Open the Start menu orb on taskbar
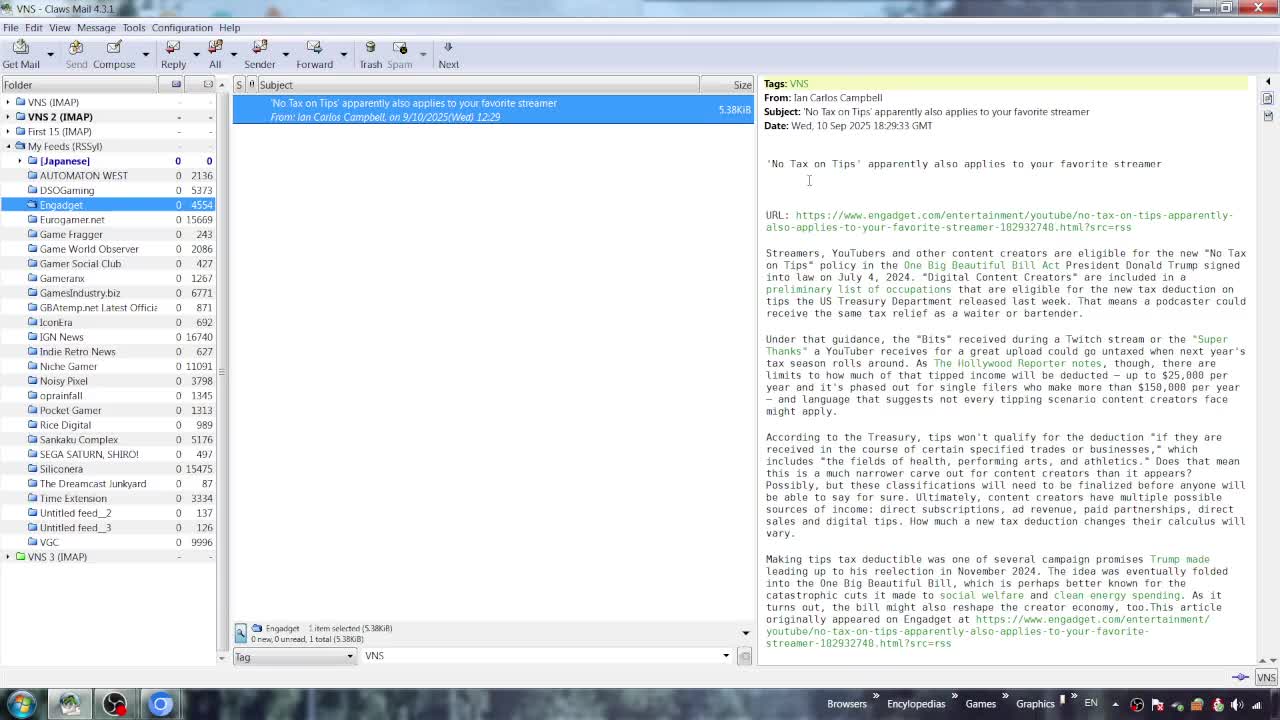Image resolution: width=1280 pixels, height=720 pixels. tap(21, 704)
